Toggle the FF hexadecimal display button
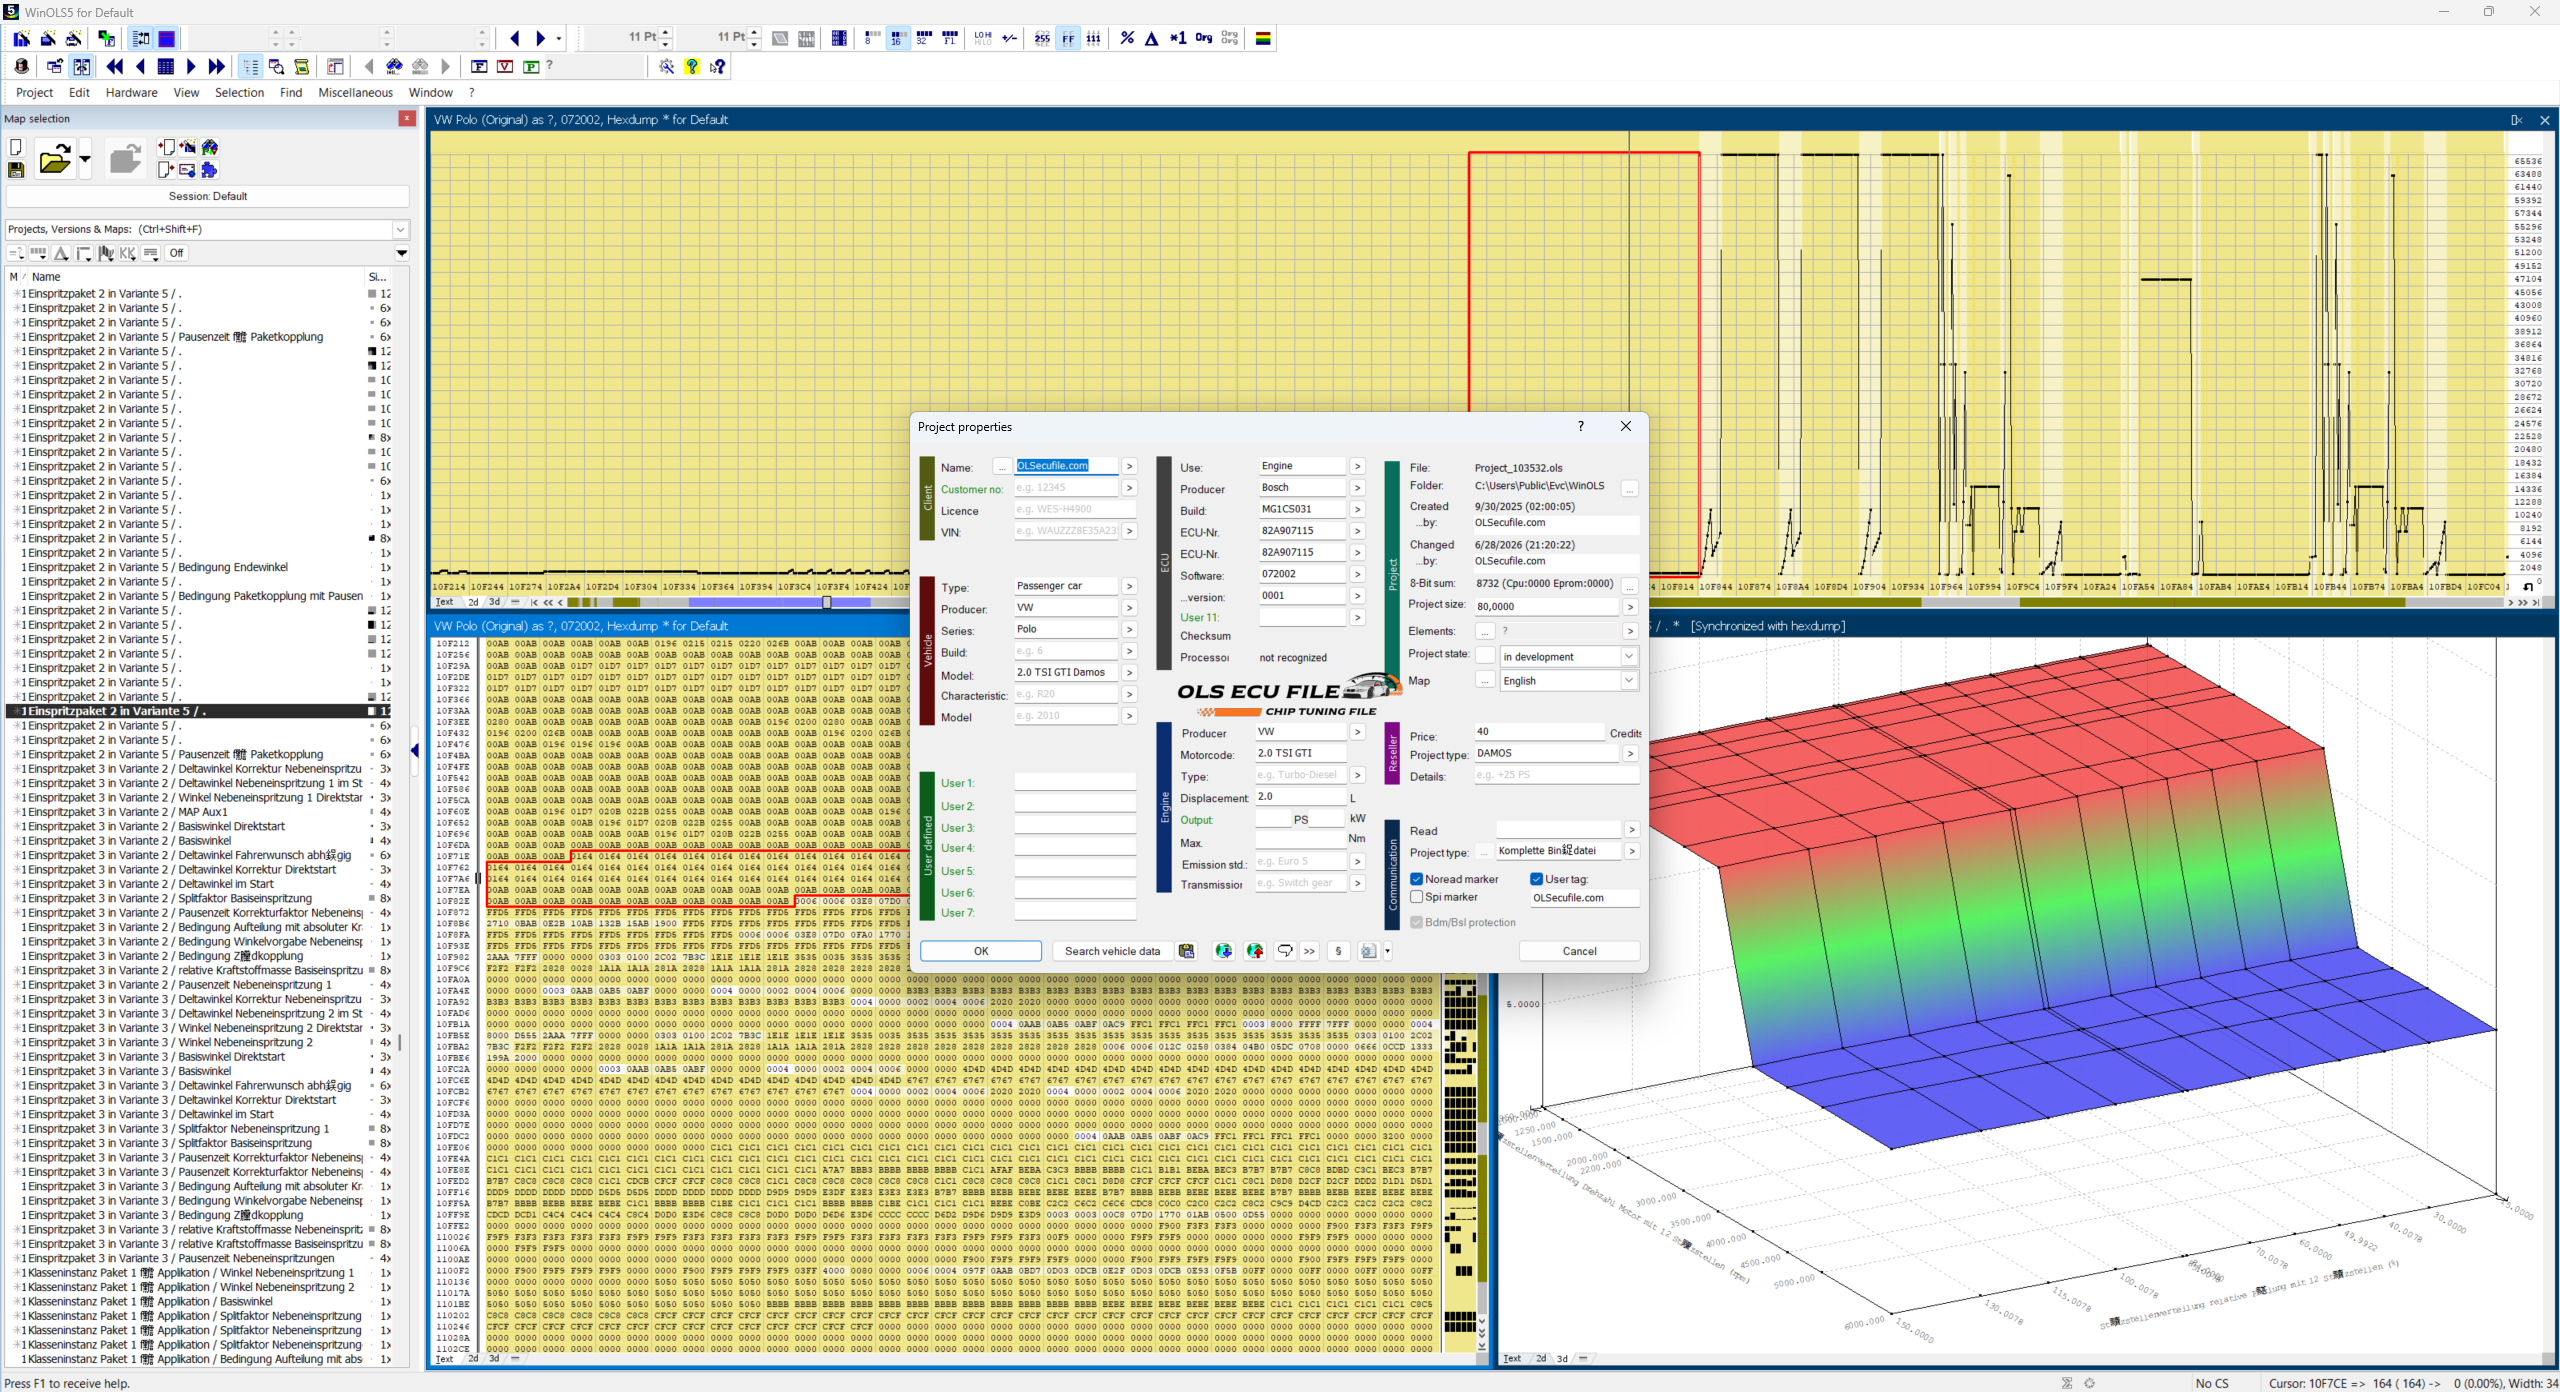 point(1068,38)
